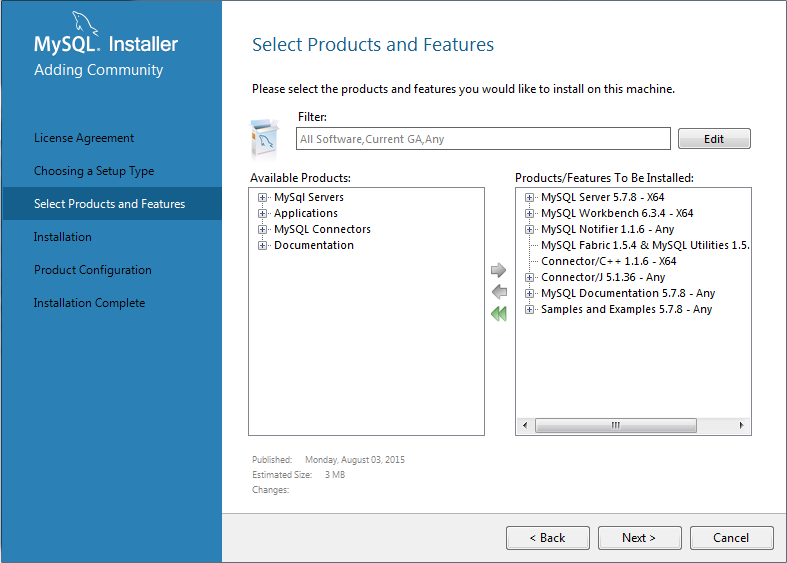Click the scrollbar left arrow
Image resolution: width=787 pixels, height=563 pixels.
coord(525,426)
